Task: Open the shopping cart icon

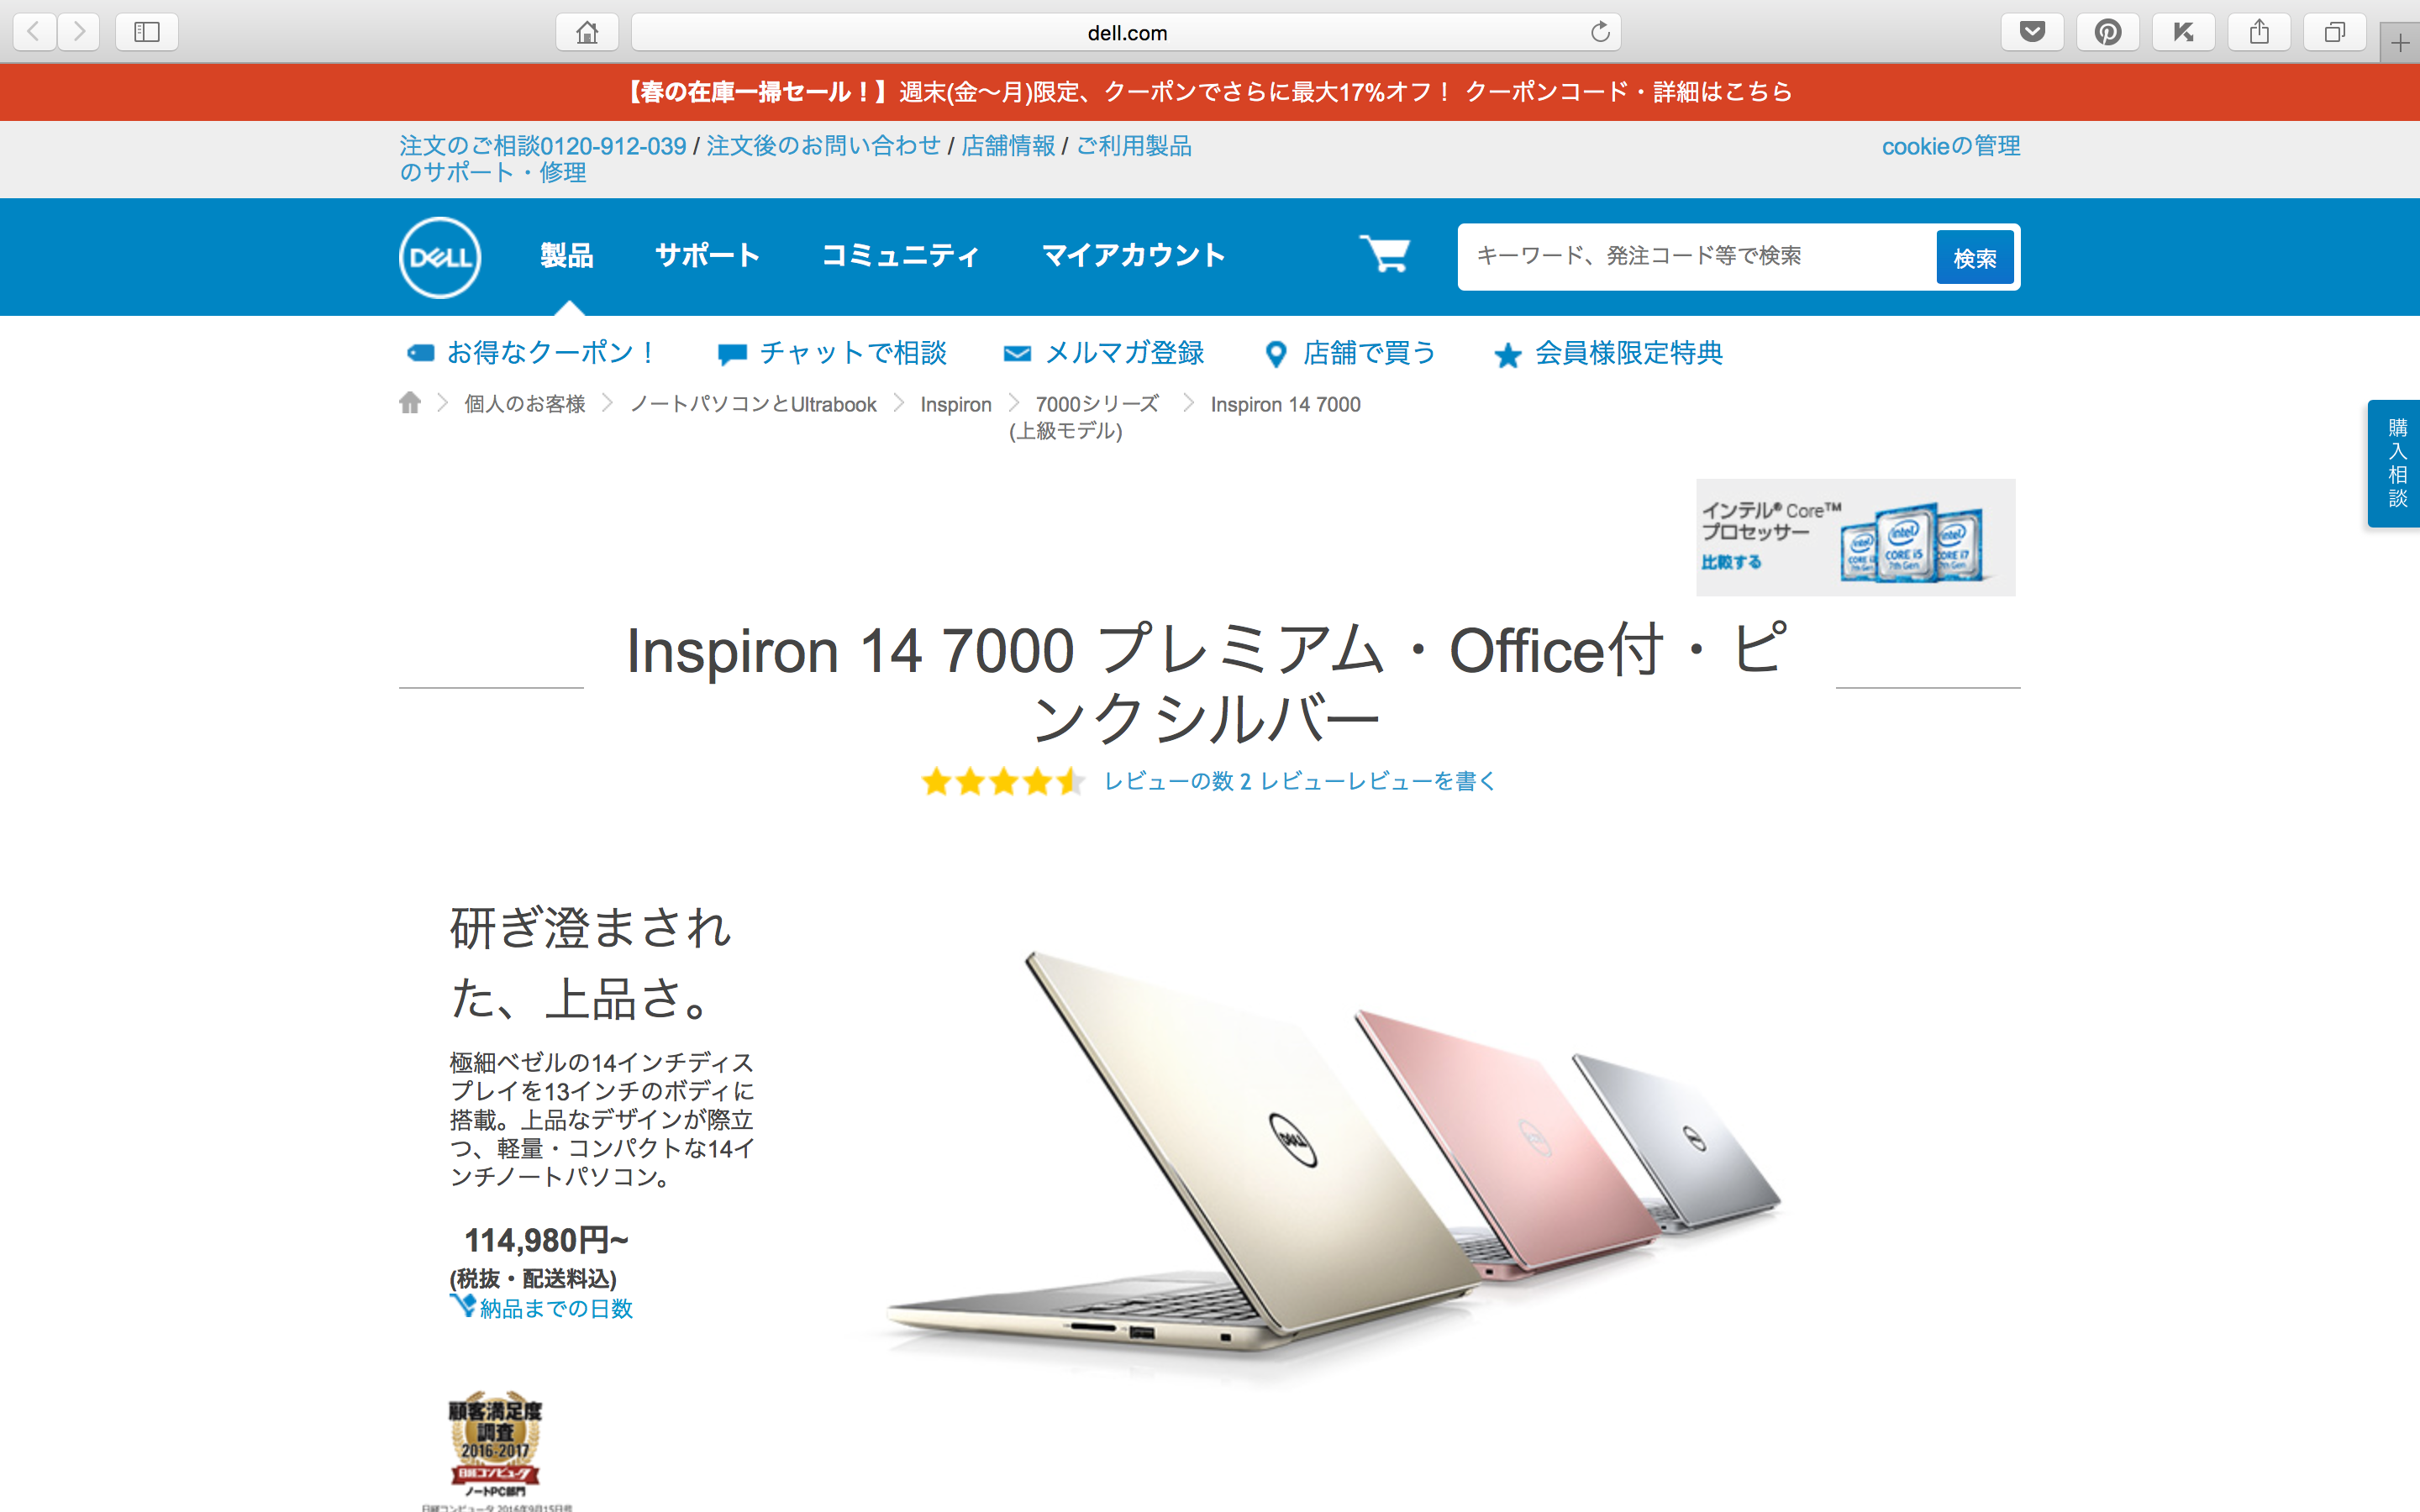Action: point(1385,255)
